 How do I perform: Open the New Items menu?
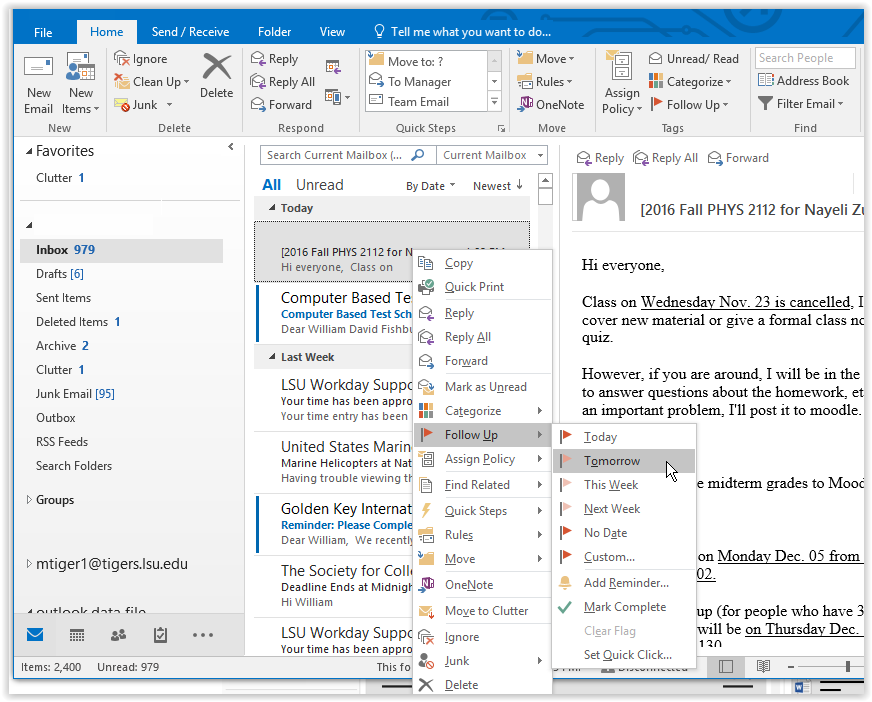pos(81,85)
